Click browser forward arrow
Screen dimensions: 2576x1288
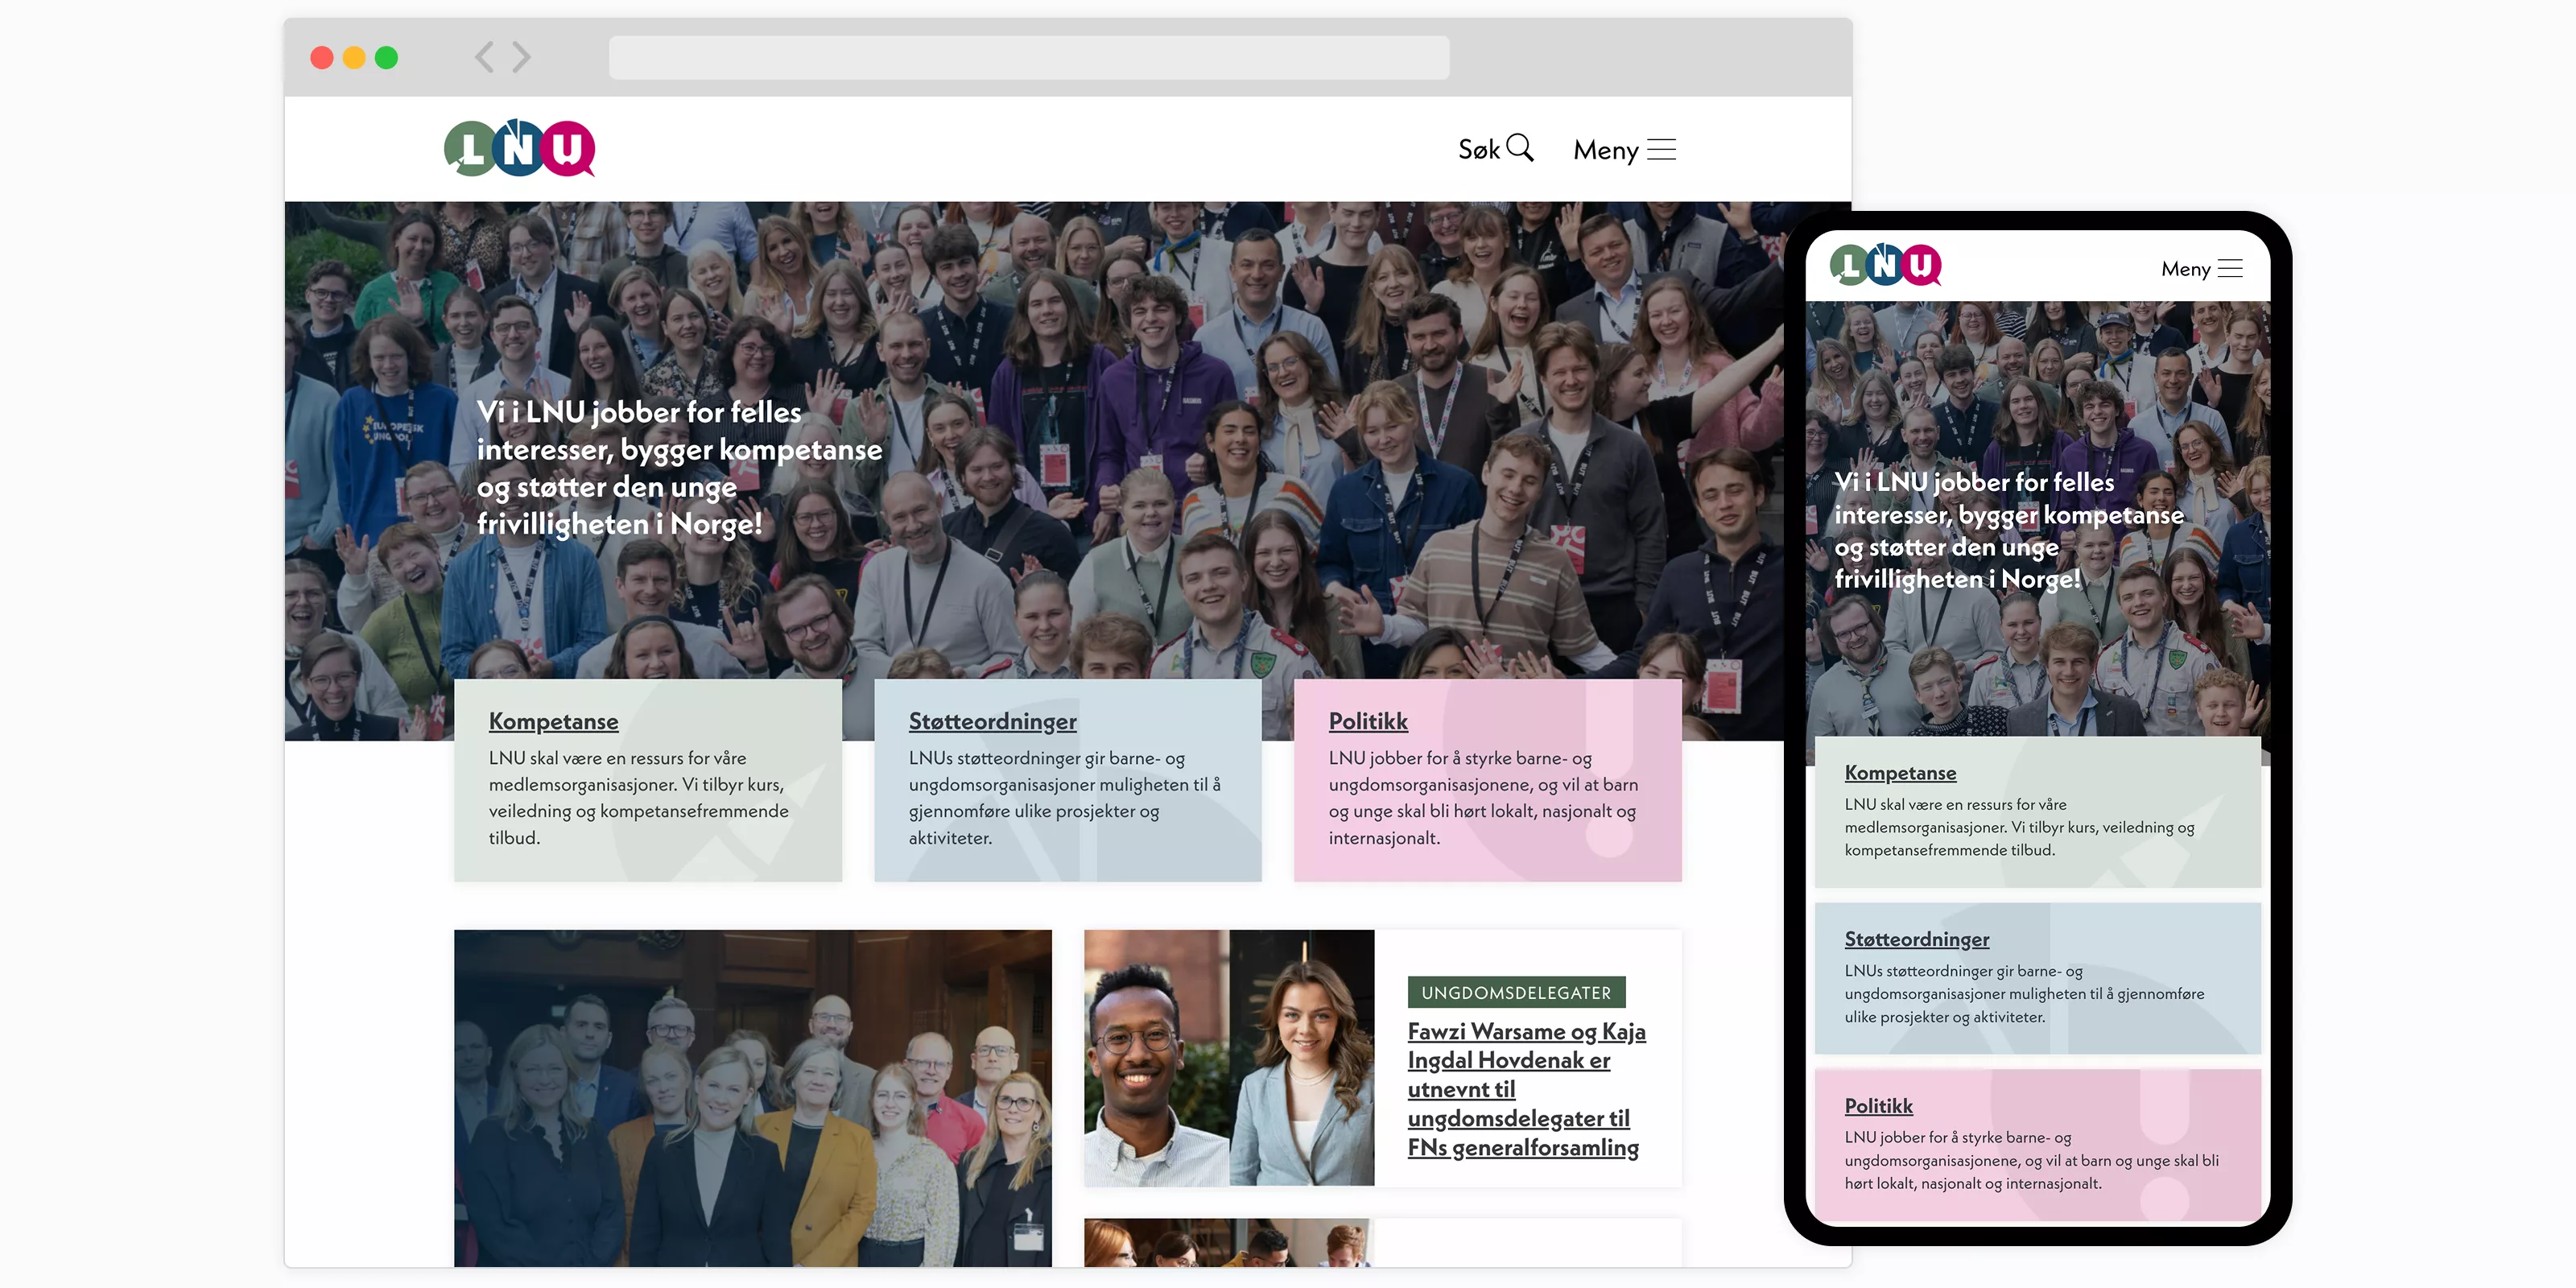[x=521, y=57]
